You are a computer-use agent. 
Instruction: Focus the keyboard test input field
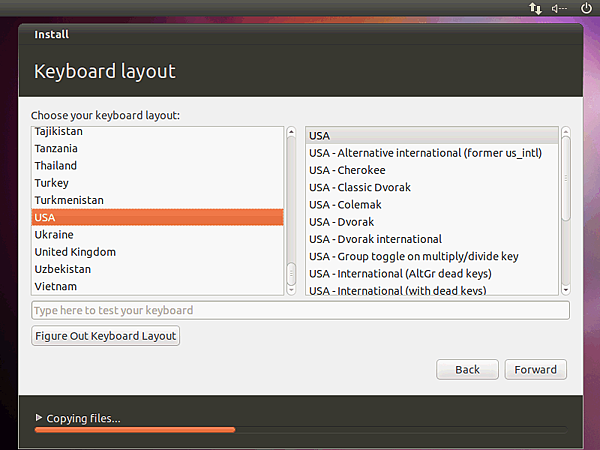(x=300, y=310)
